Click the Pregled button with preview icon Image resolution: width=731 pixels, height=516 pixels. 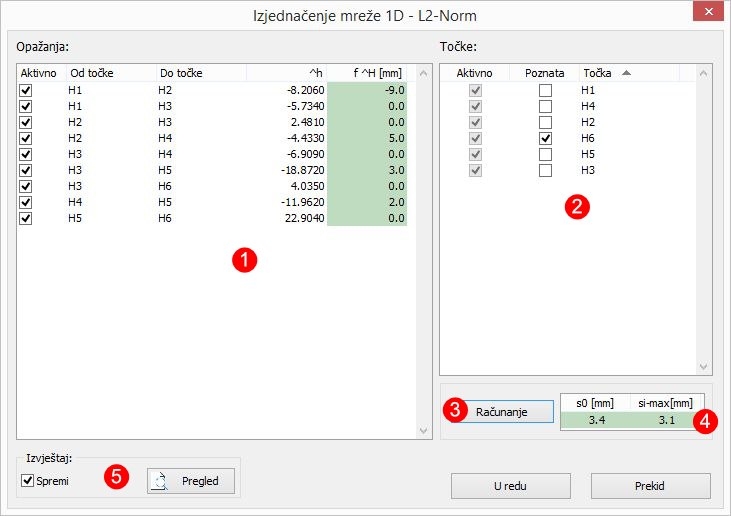tap(191, 481)
